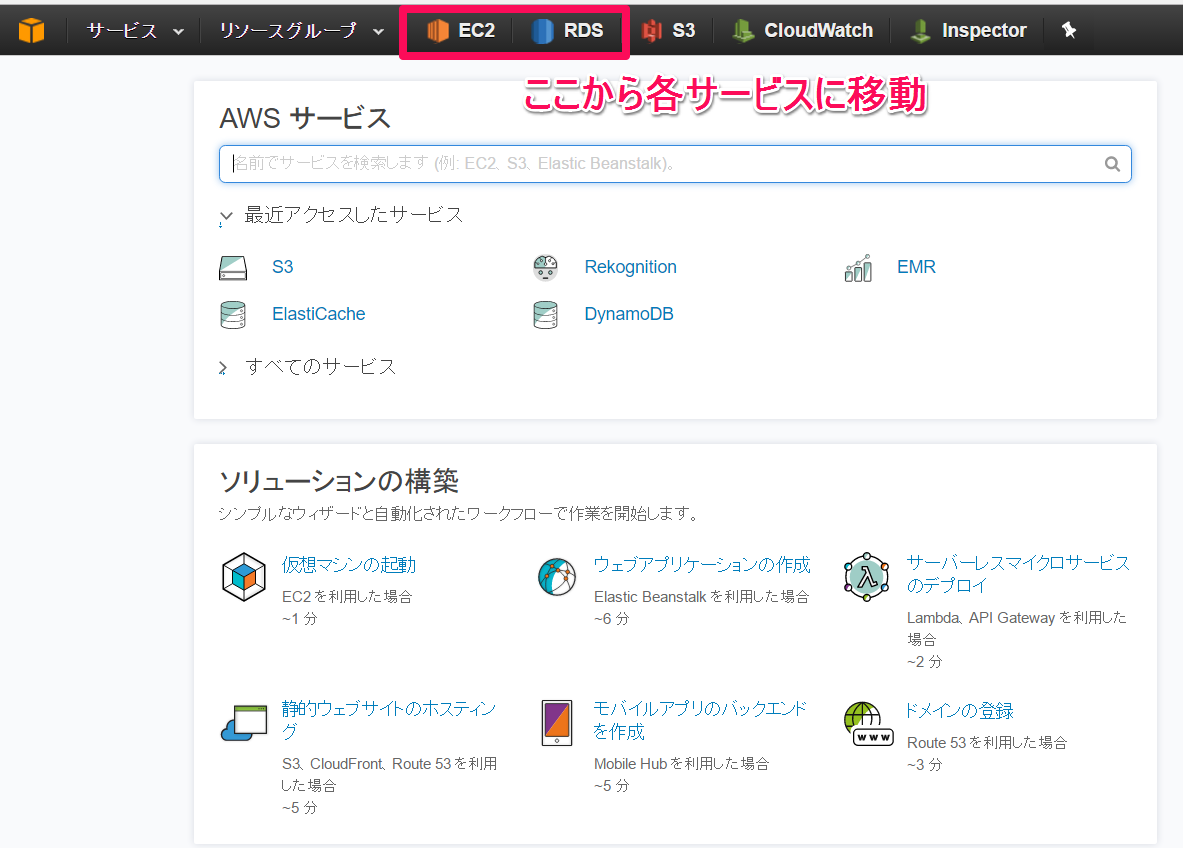Image resolution: width=1183 pixels, height=848 pixels.
Task: Click 'EC2 を利用した場合' text
Action: click(347, 597)
